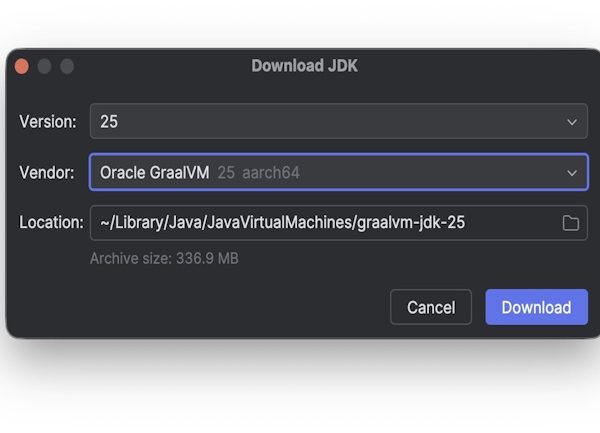This screenshot has height=433, width=600.
Task: Click the Archive size: 336.9 MB text
Action: (x=164, y=259)
